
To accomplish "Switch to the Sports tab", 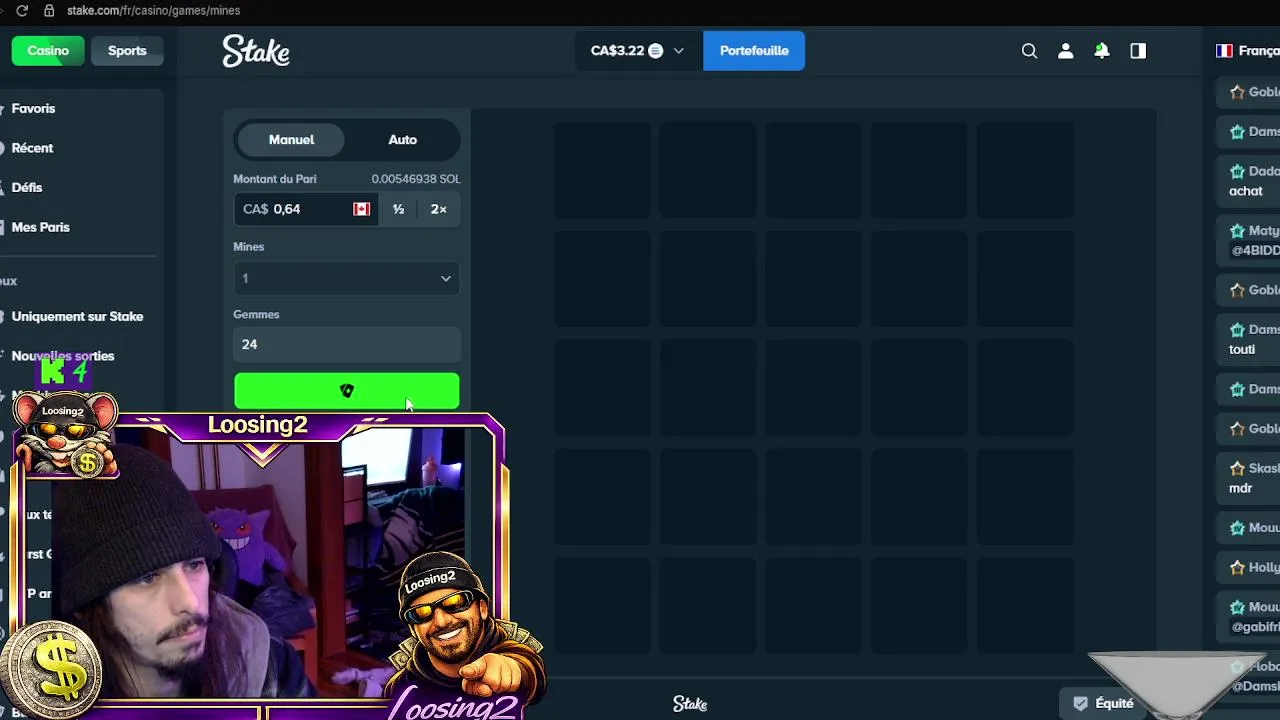I will (127, 51).
